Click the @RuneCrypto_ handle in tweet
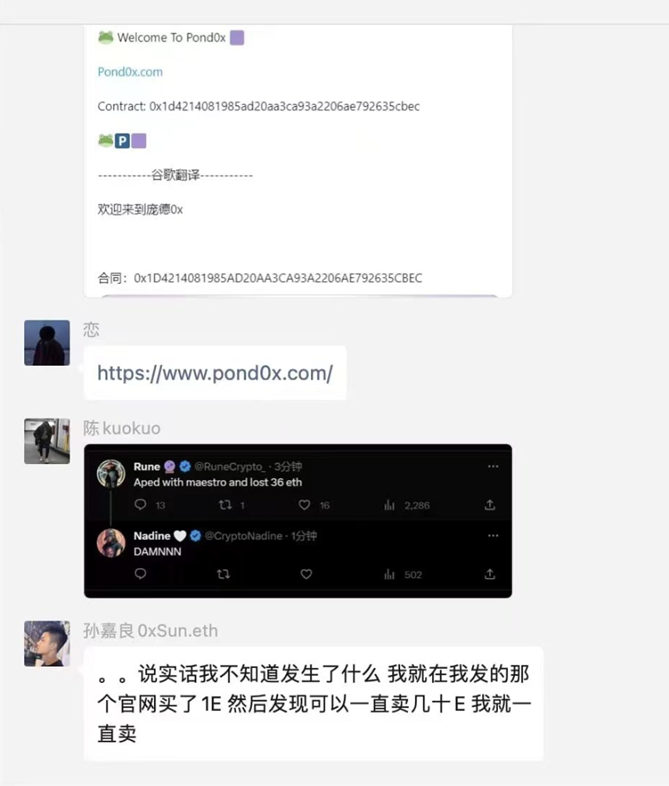 coord(230,467)
